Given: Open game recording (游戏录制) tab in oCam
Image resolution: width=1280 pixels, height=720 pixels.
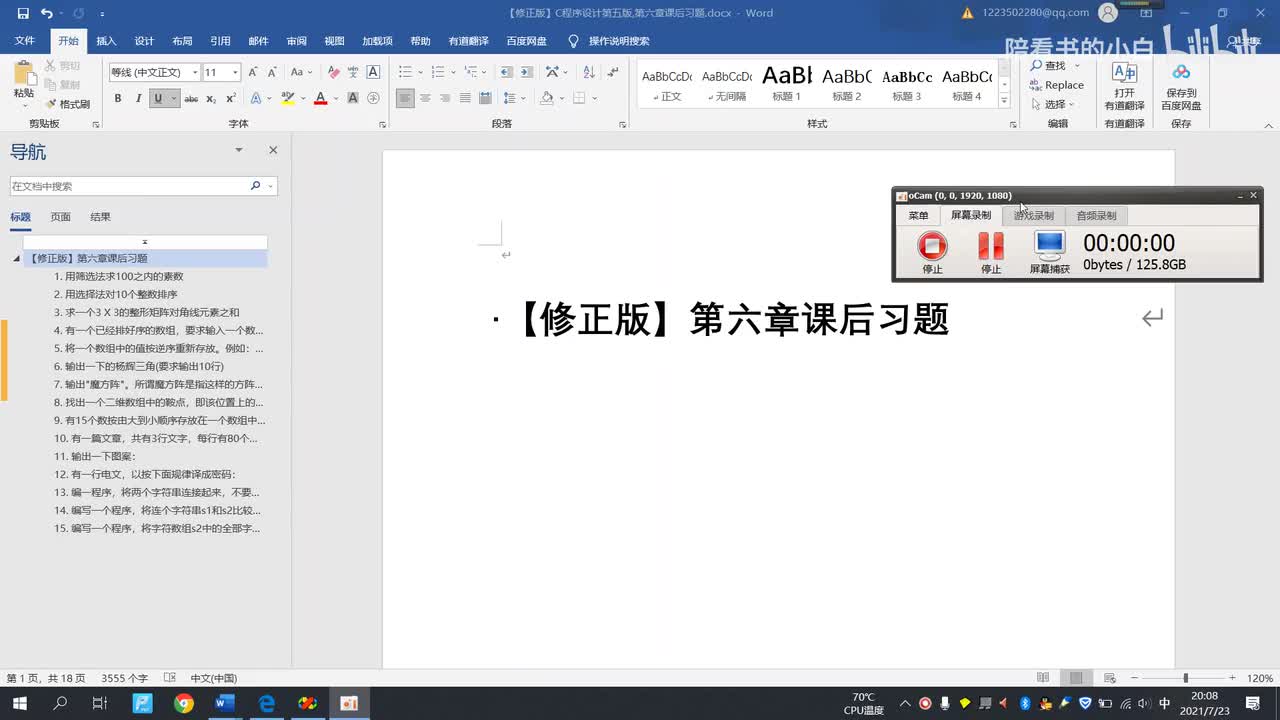Looking at the screenshot, I should (1033, 216).
